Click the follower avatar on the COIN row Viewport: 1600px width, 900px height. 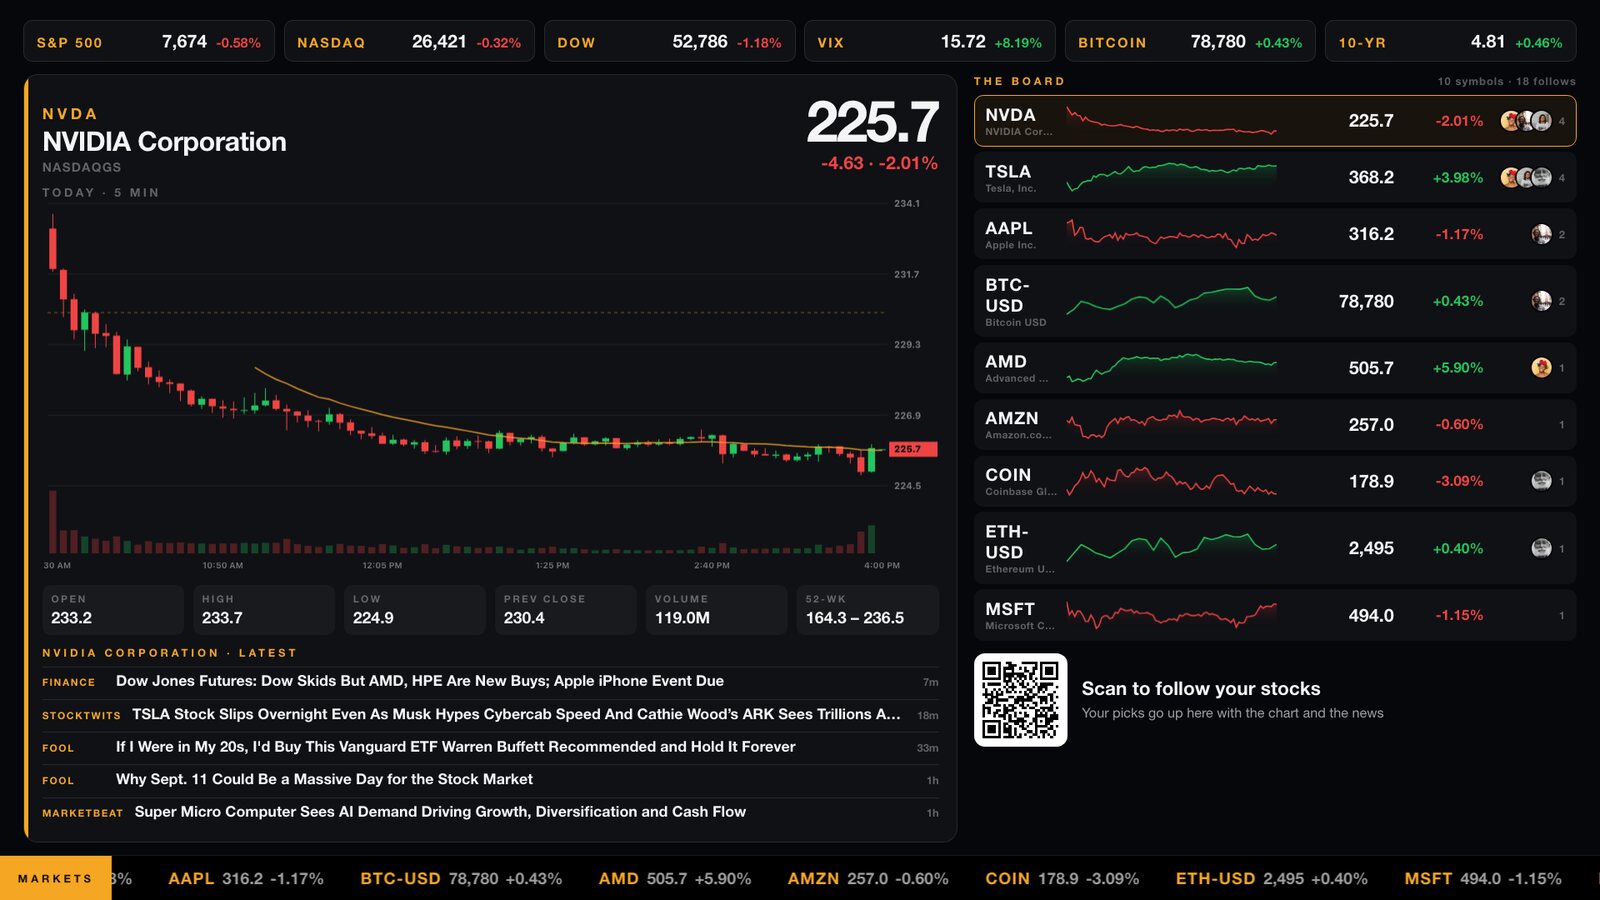click(x=1541, y=481)
